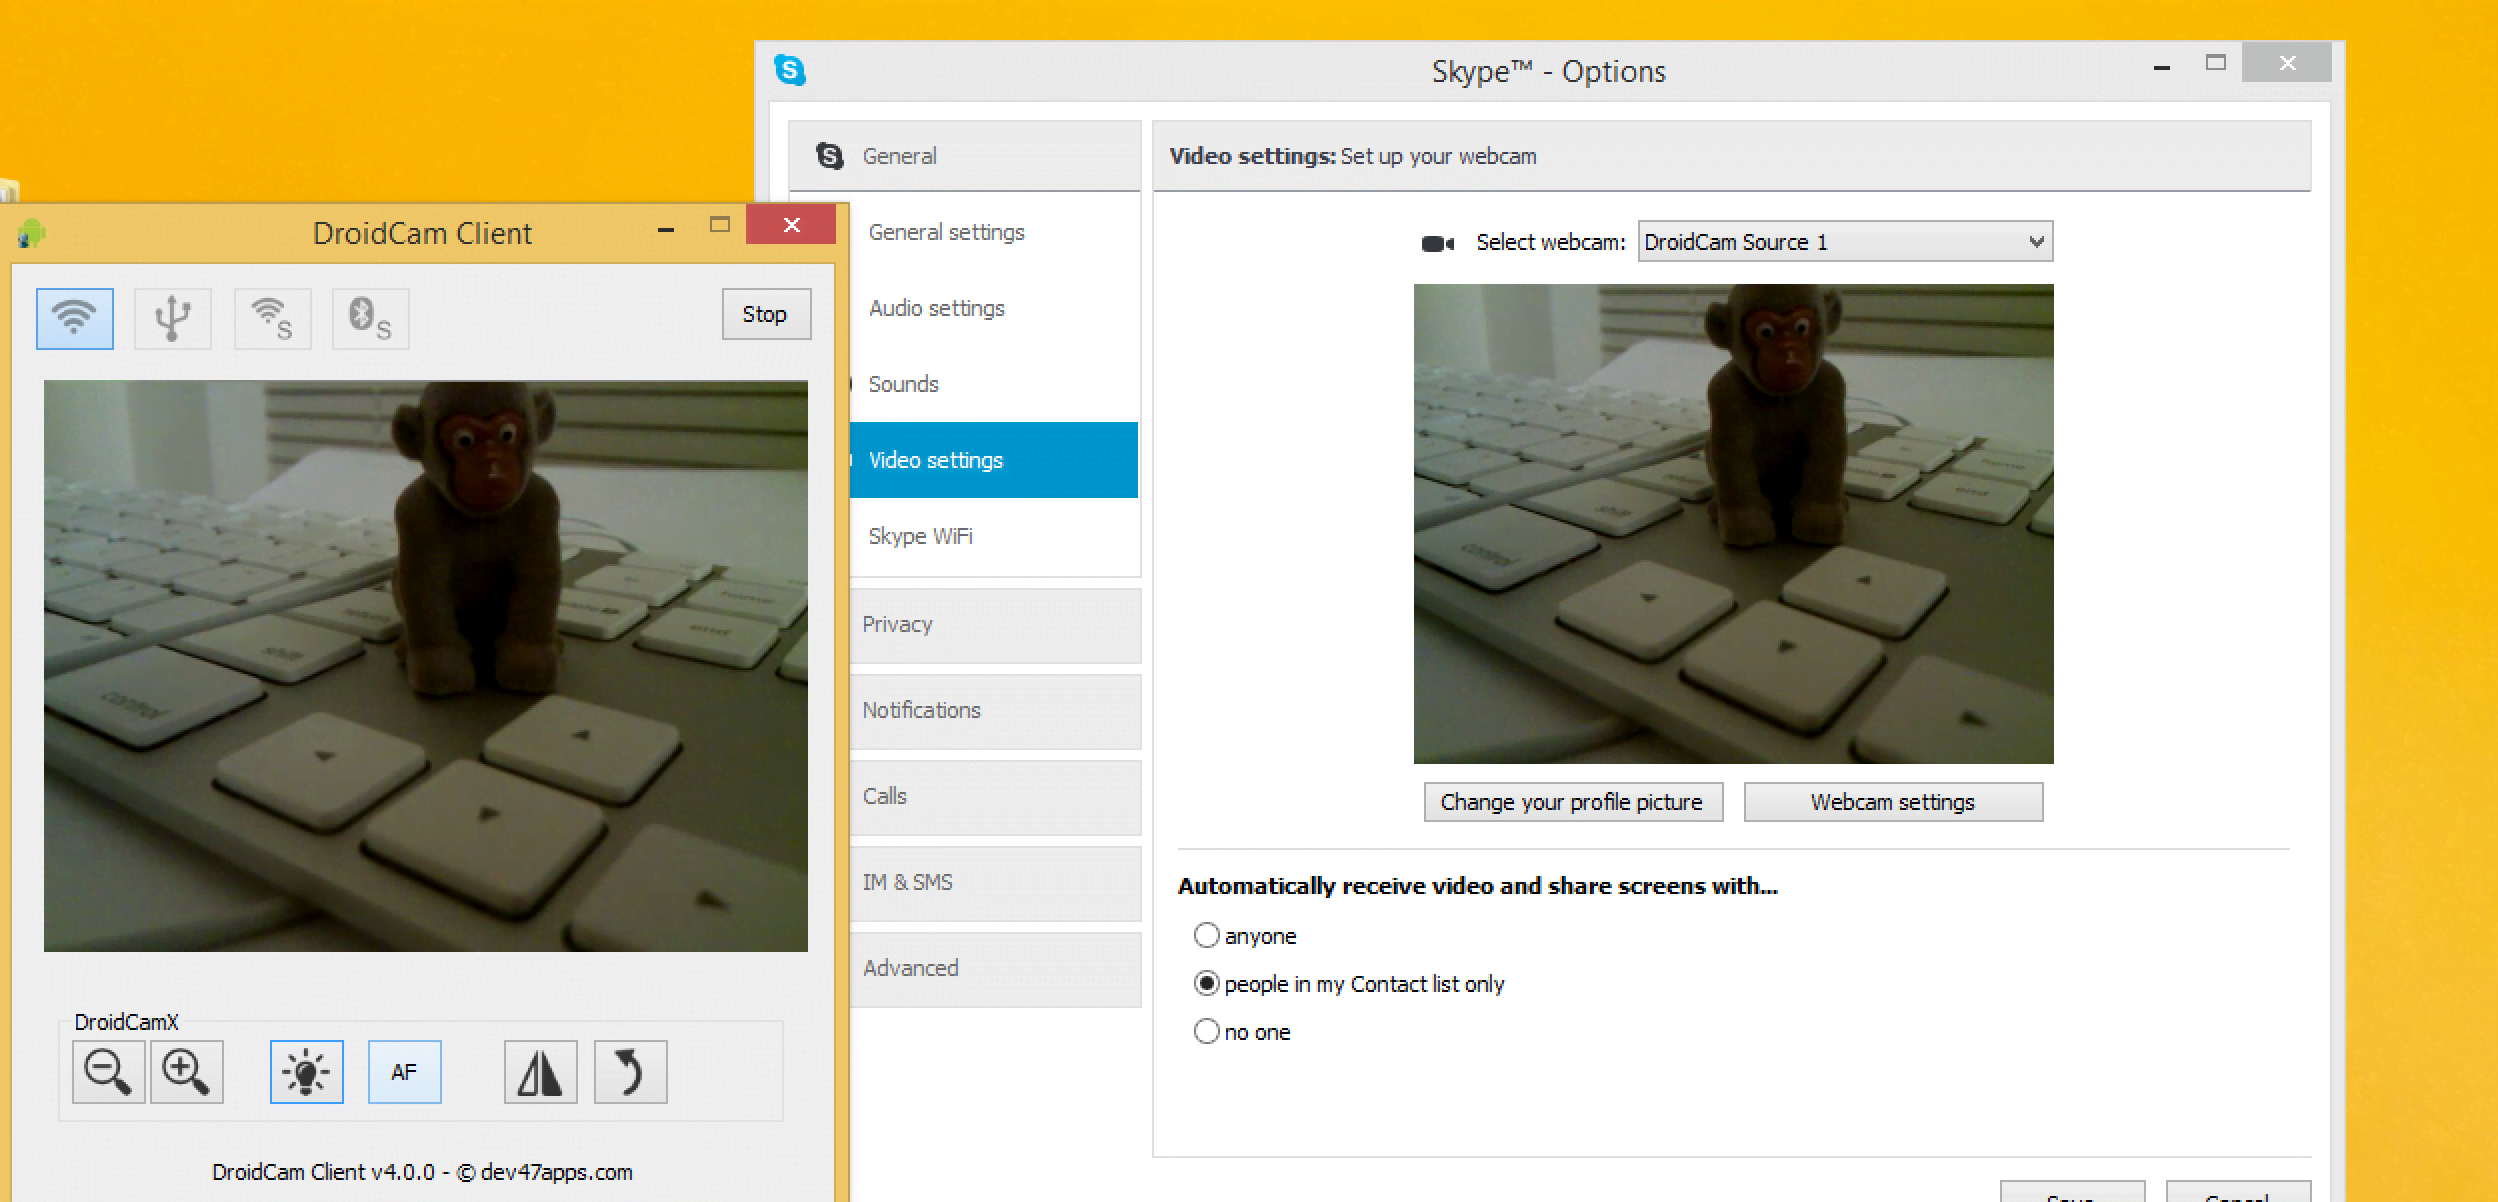Click the DroidCam Android icon in title bar
The height and width of the screenshot is (1202, 2498).
pos(31,234)
